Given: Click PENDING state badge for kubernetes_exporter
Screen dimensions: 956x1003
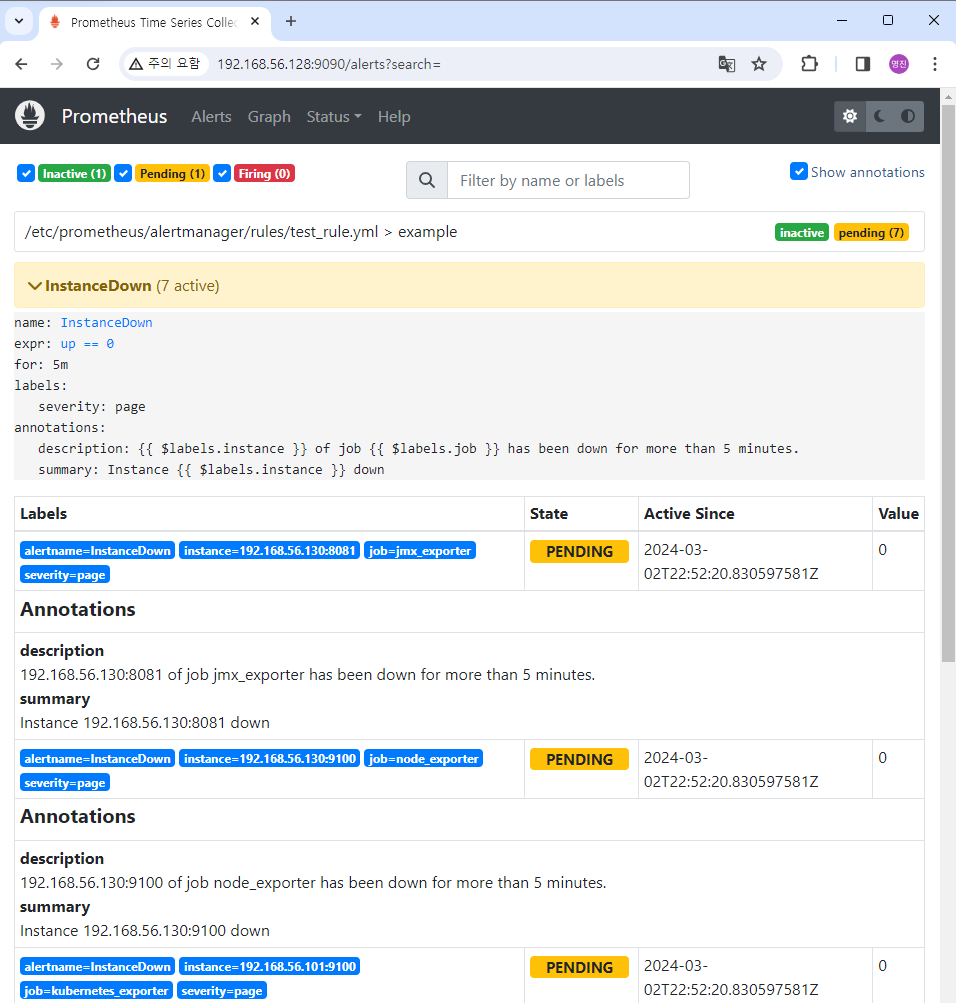Looking at the screenshot, I should 579,967.
